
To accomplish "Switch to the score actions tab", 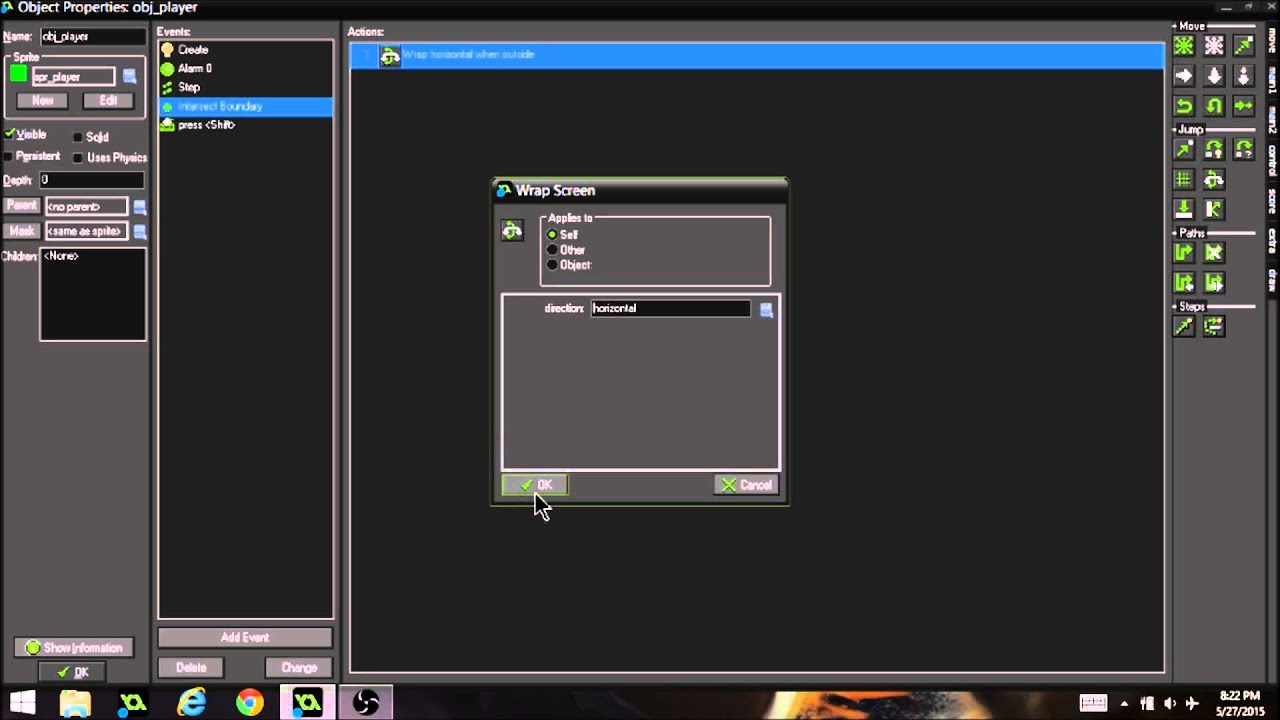I will point(1272,202).
